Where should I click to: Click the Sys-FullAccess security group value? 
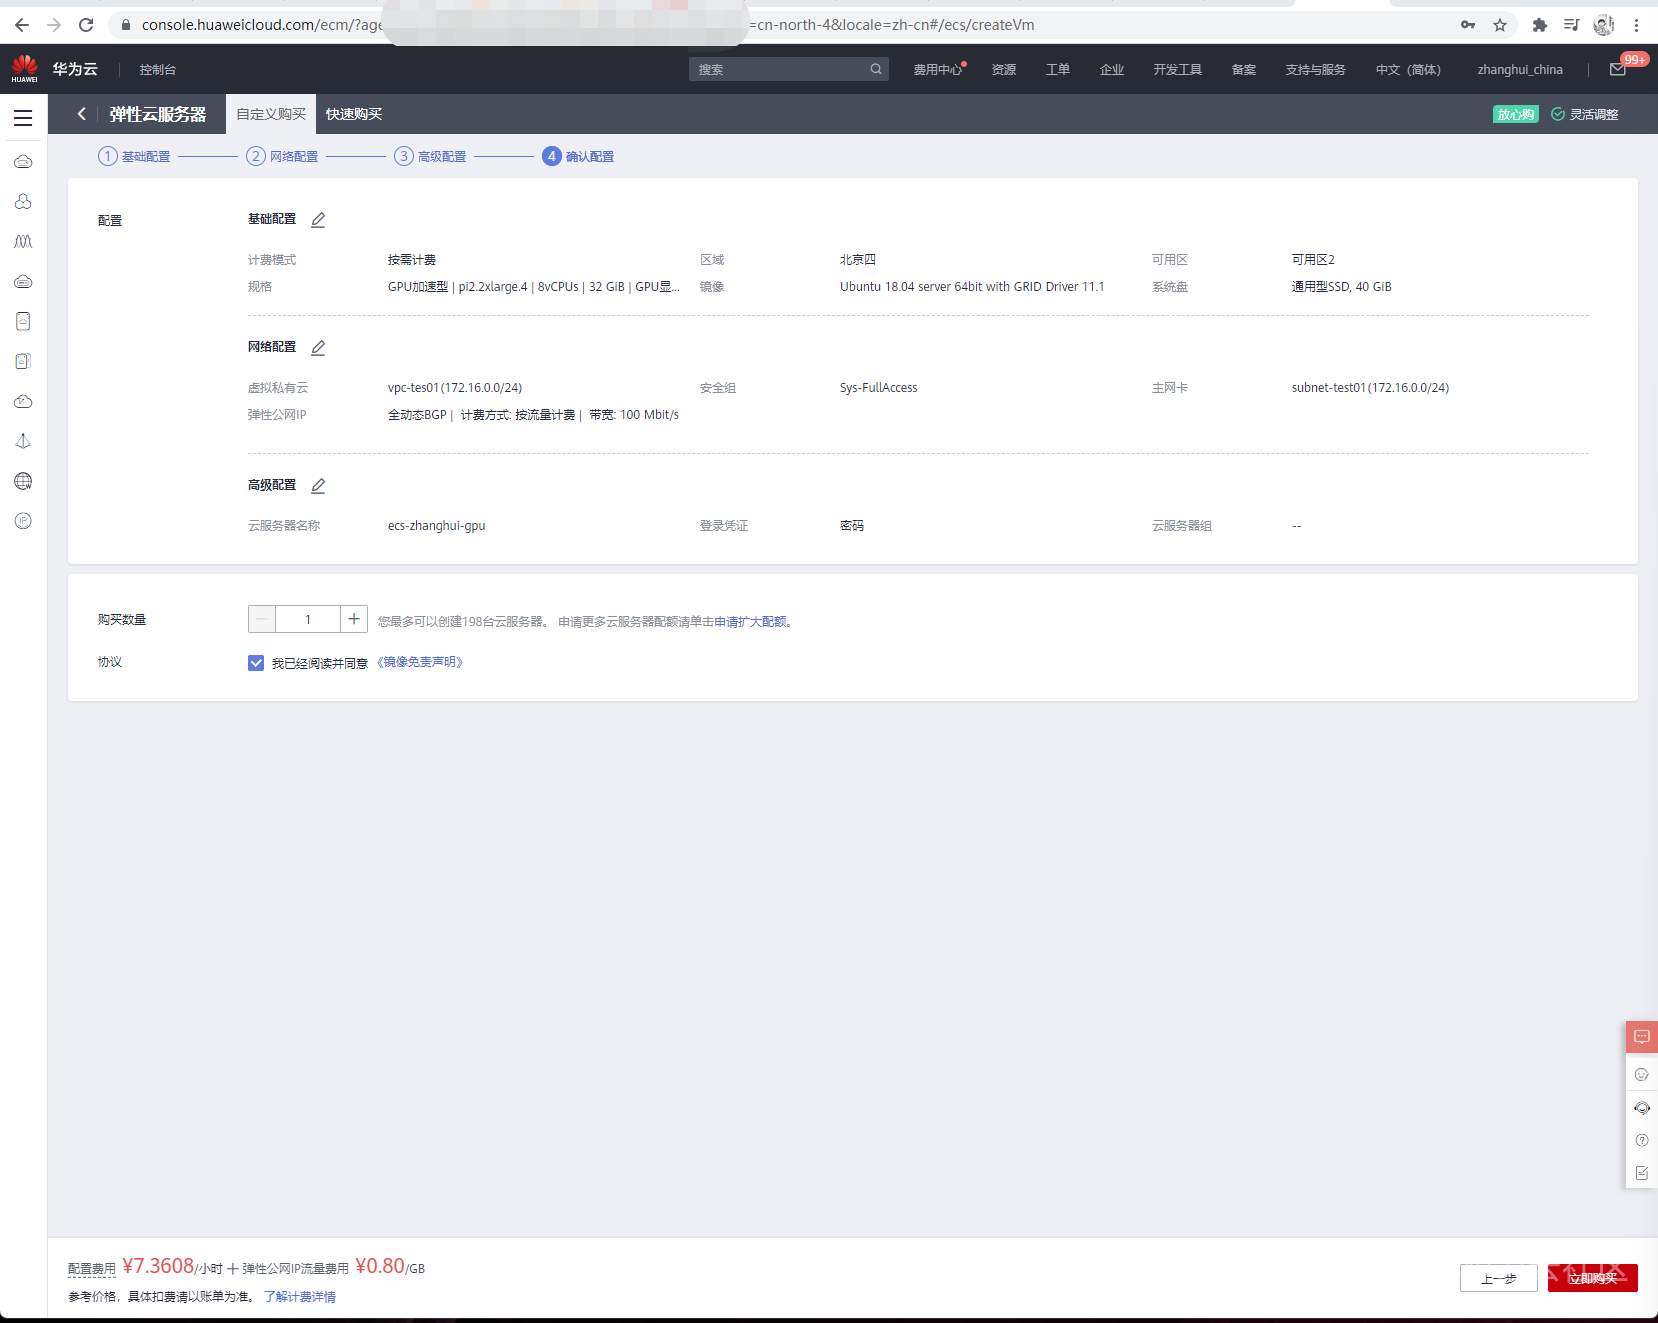pos(879,387)
